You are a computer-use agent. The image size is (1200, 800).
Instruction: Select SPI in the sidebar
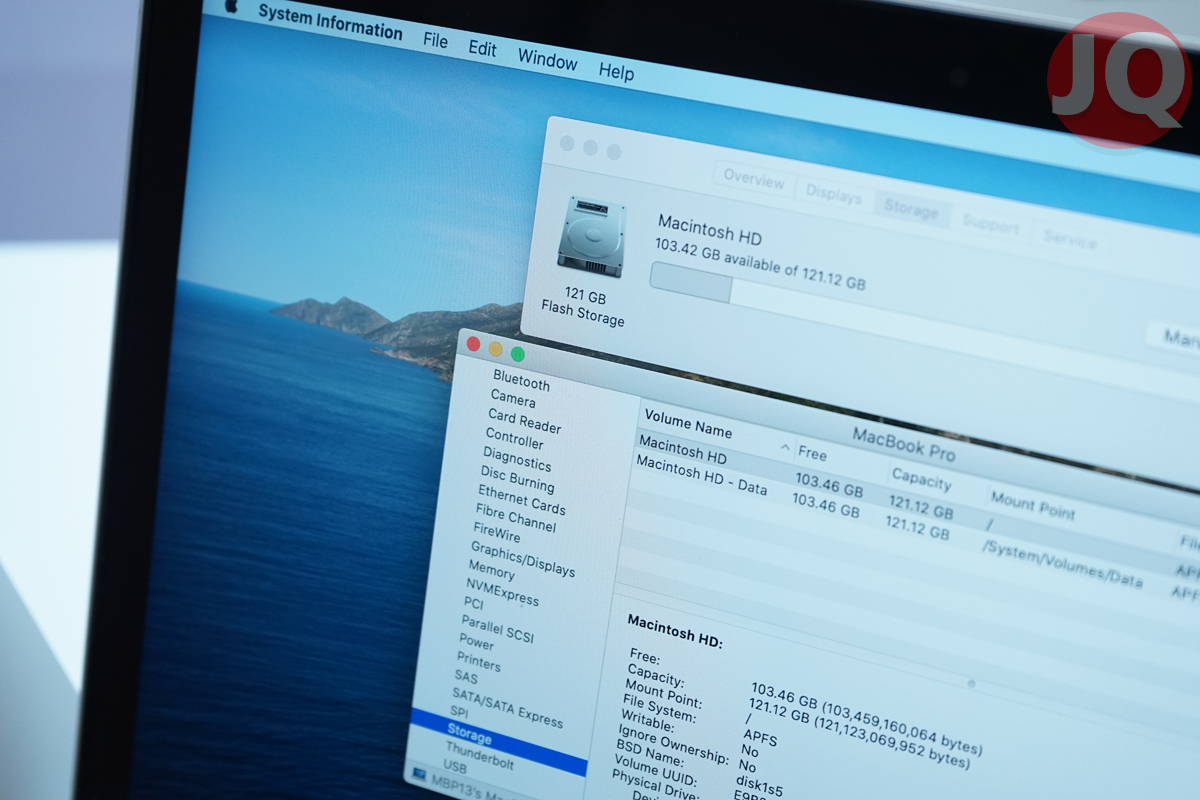[458, 713]
